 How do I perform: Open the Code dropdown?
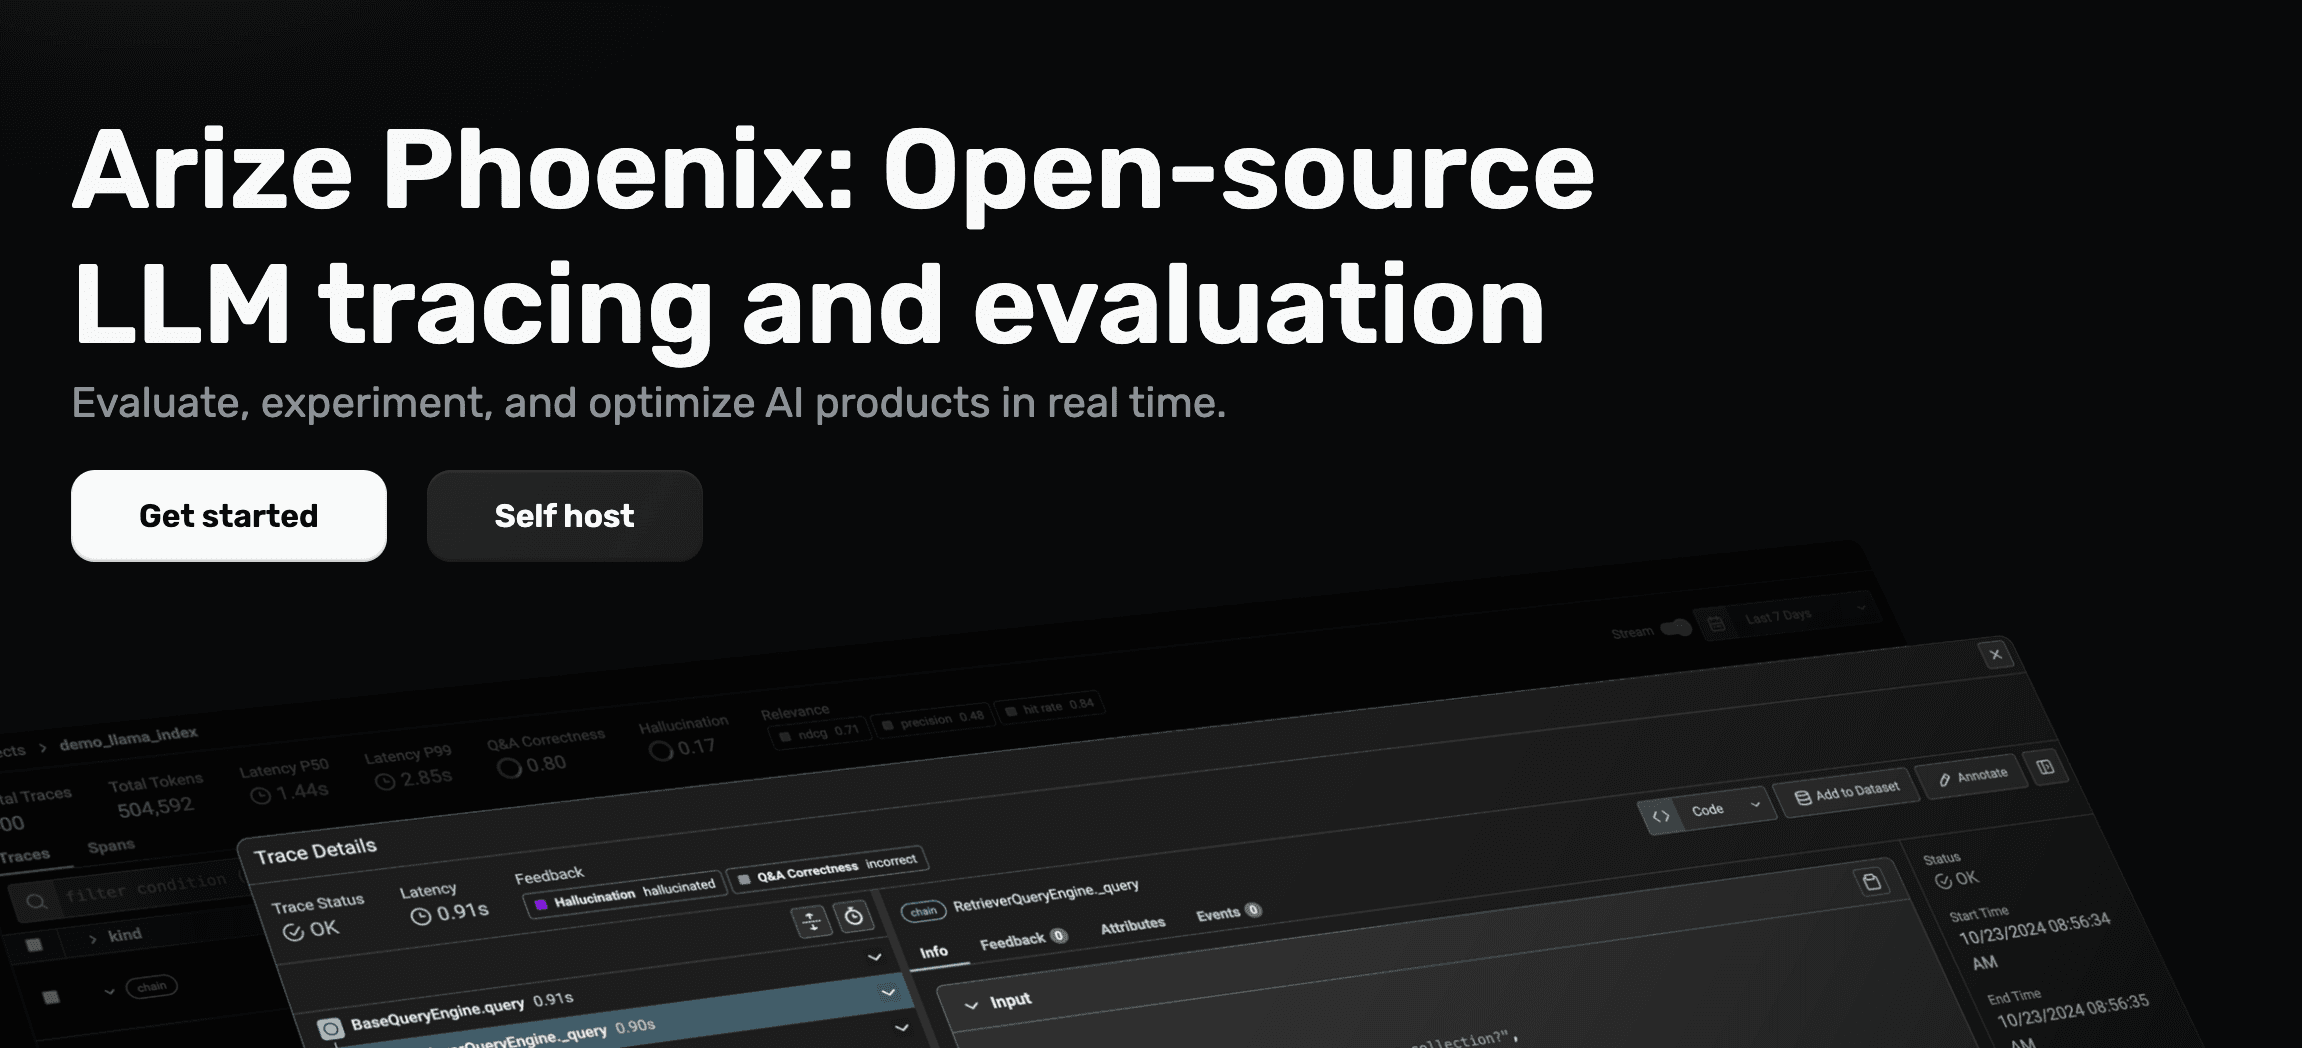click(x=1726, y=808)
